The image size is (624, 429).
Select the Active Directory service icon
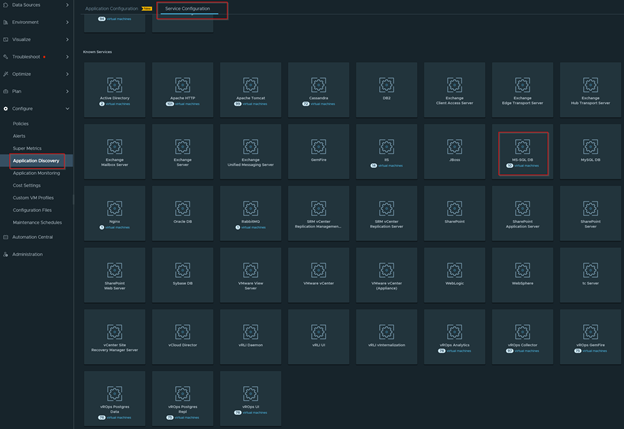point(115,91)
